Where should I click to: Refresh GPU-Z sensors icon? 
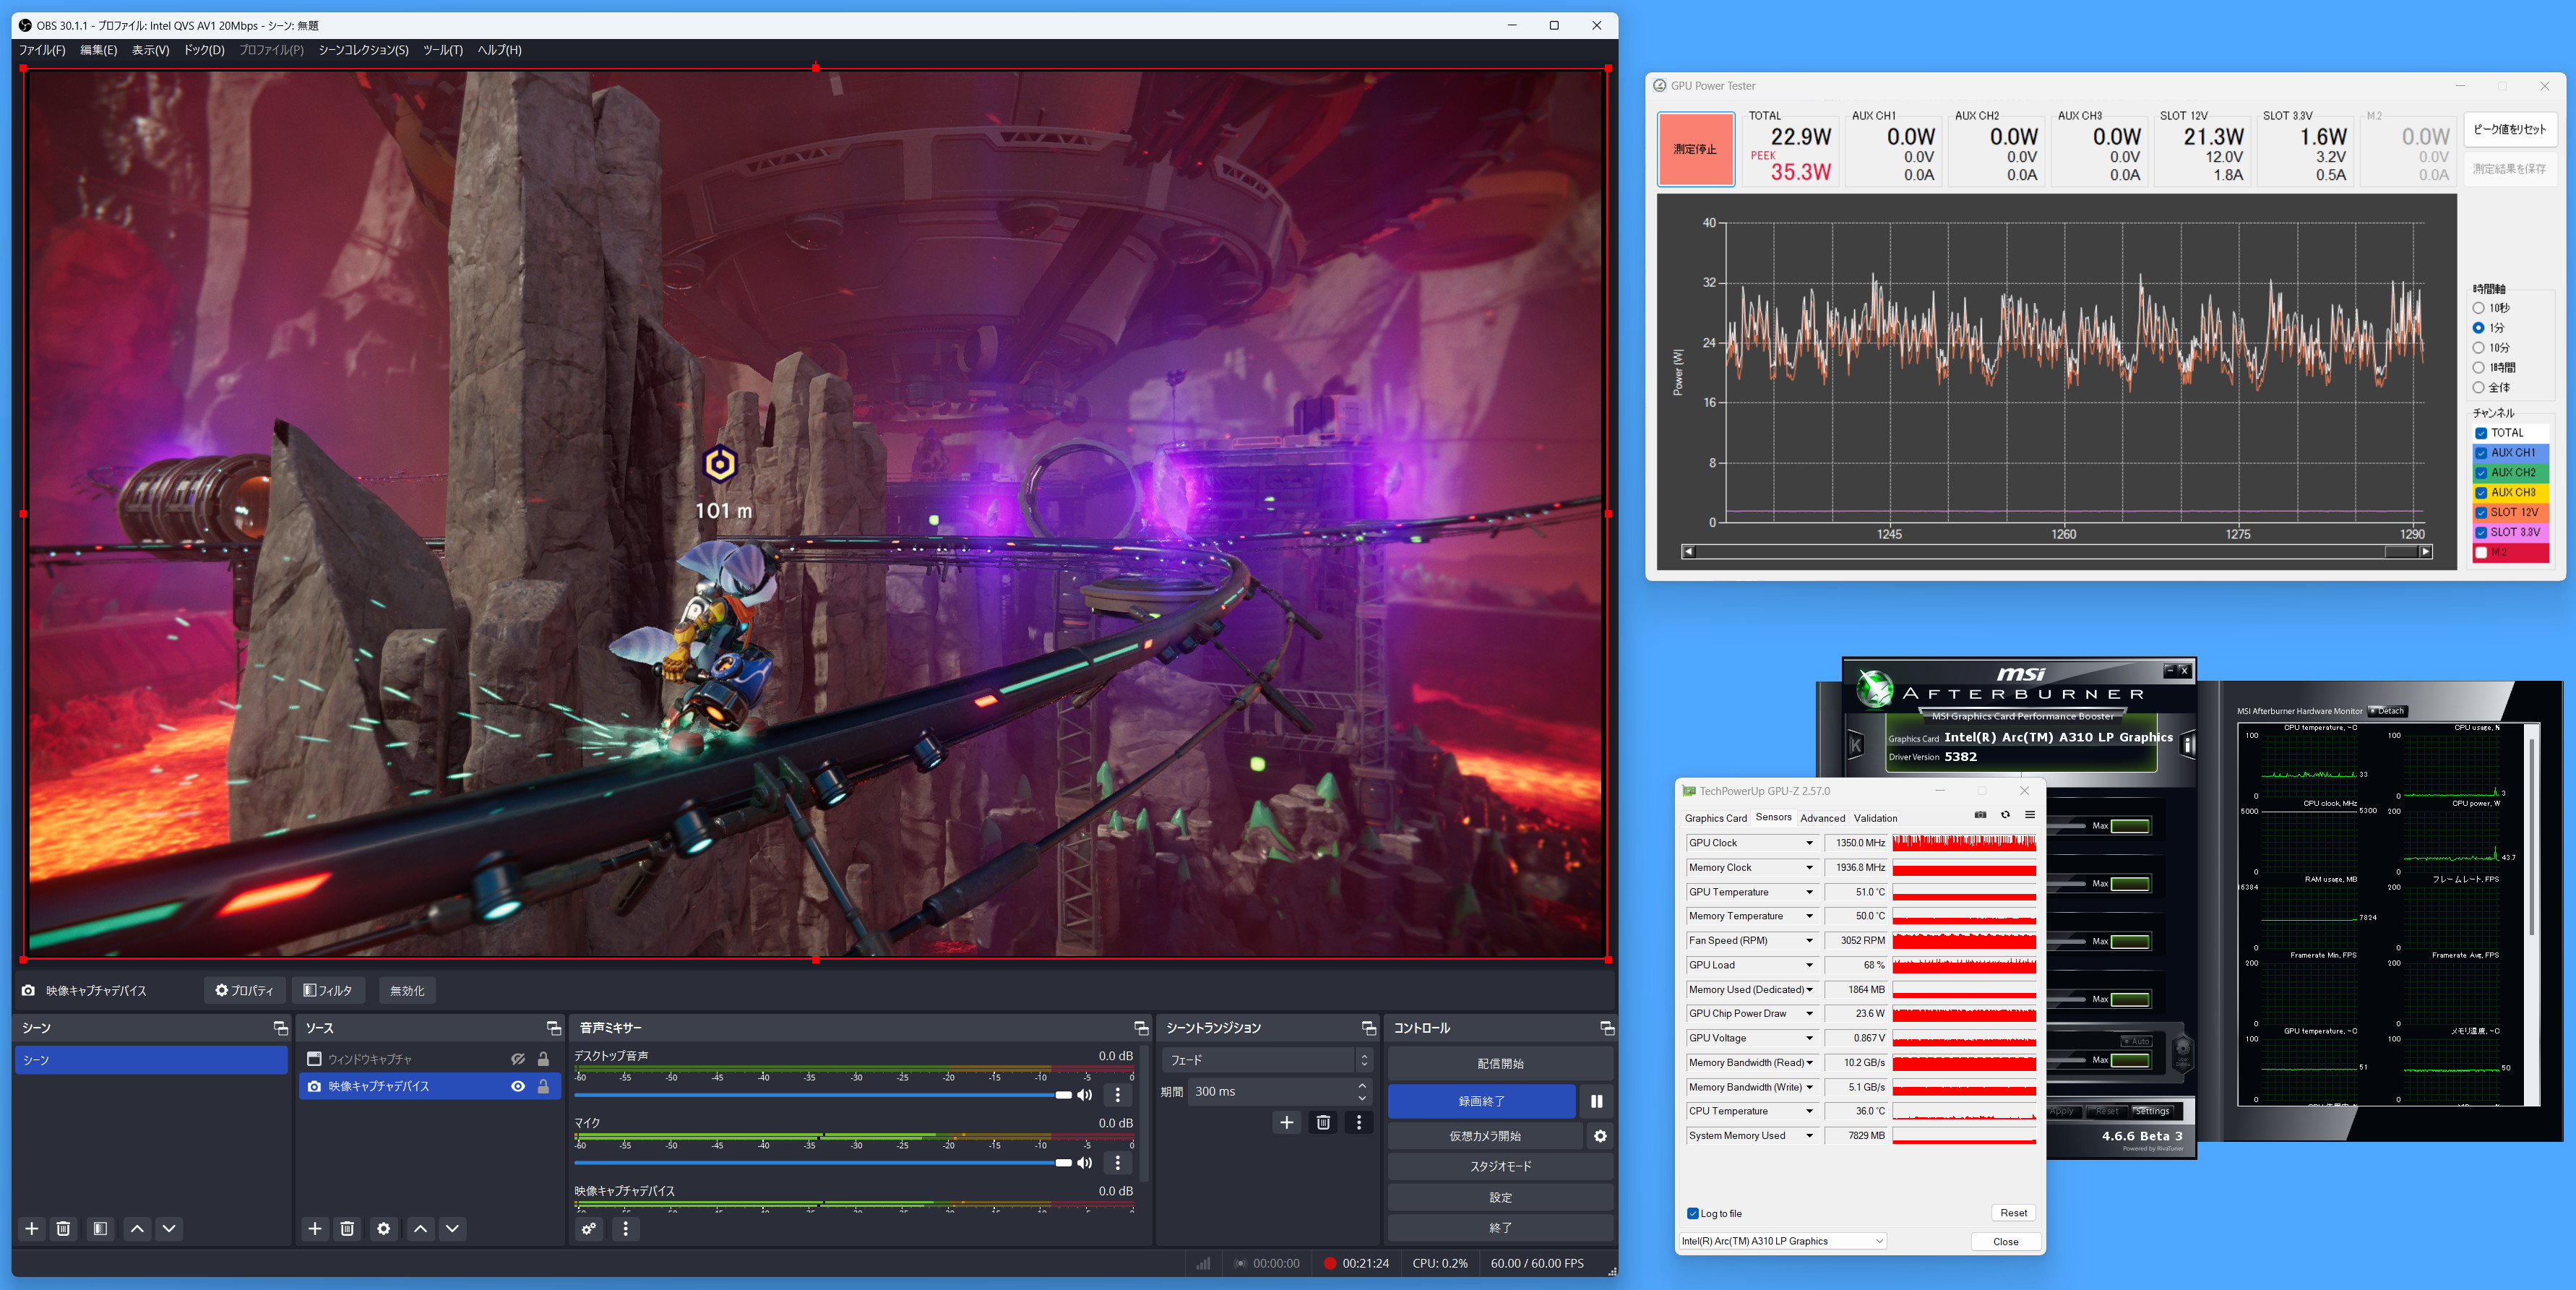point(2005,815)
